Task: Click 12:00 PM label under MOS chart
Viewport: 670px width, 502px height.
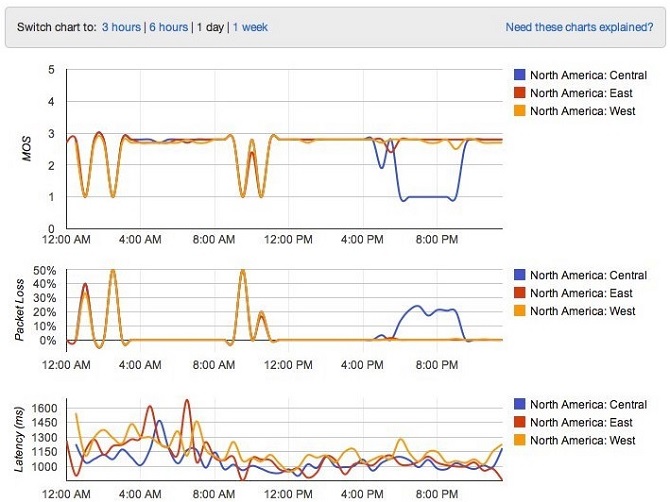Action: (288, 239)
